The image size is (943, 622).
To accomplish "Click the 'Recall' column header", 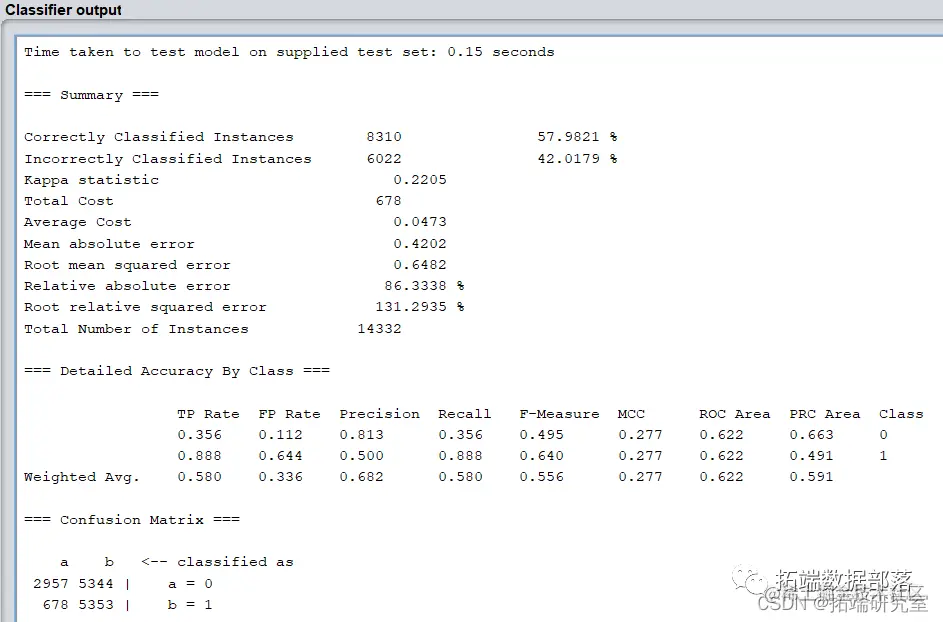I will click(464, 414).
